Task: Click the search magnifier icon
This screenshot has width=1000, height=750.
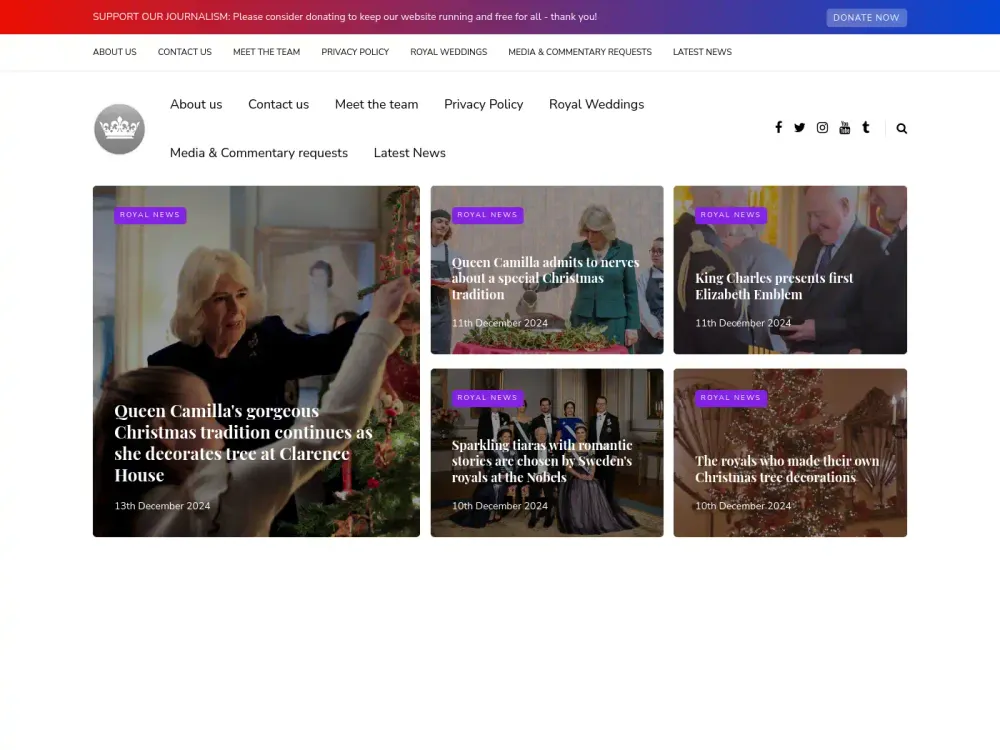Action: [901, 128]
